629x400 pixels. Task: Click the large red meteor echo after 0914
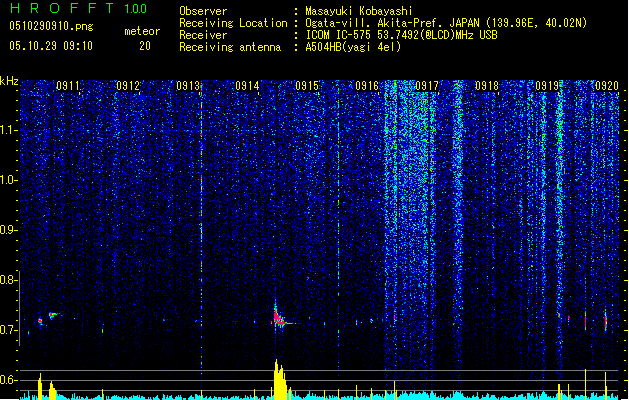tap(279, 318)
